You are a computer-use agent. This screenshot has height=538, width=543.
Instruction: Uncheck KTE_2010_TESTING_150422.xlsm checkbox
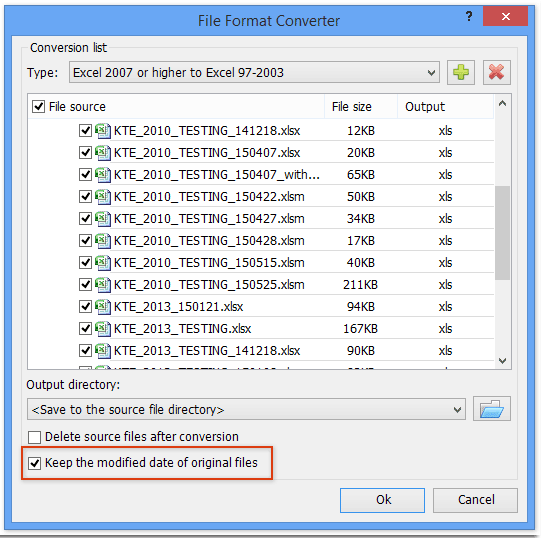coord(85,197)
